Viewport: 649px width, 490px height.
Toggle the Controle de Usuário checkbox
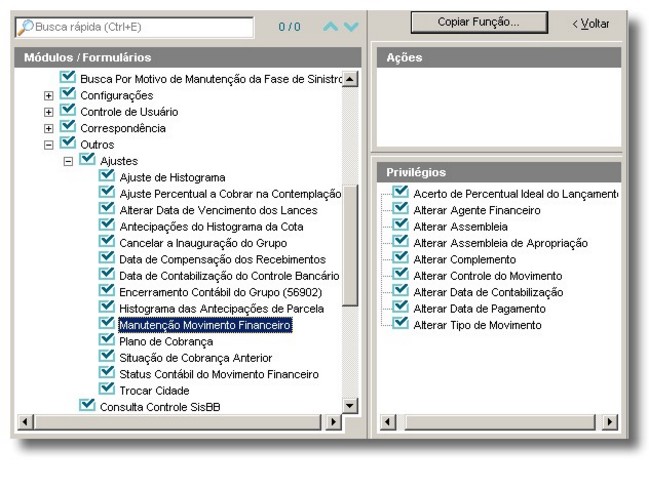tap(67, 110)
